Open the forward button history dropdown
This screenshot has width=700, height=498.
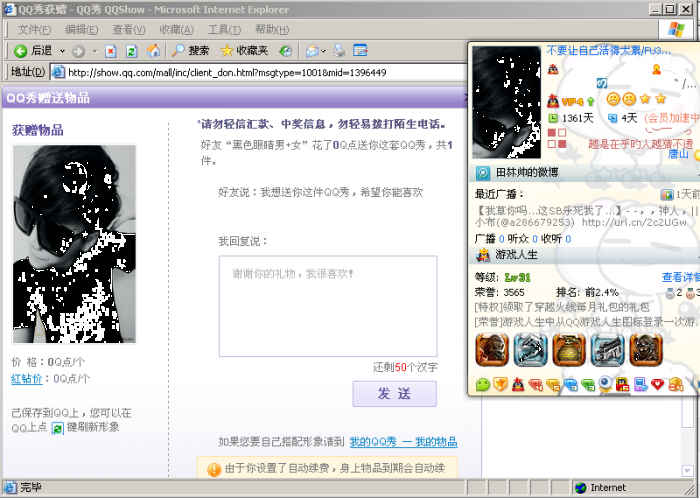pyautogui.click(x=95, y=51)
